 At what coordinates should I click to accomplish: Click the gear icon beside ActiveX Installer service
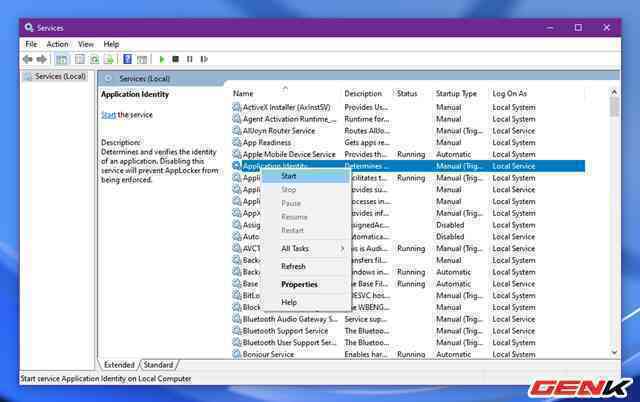point(237,107)
